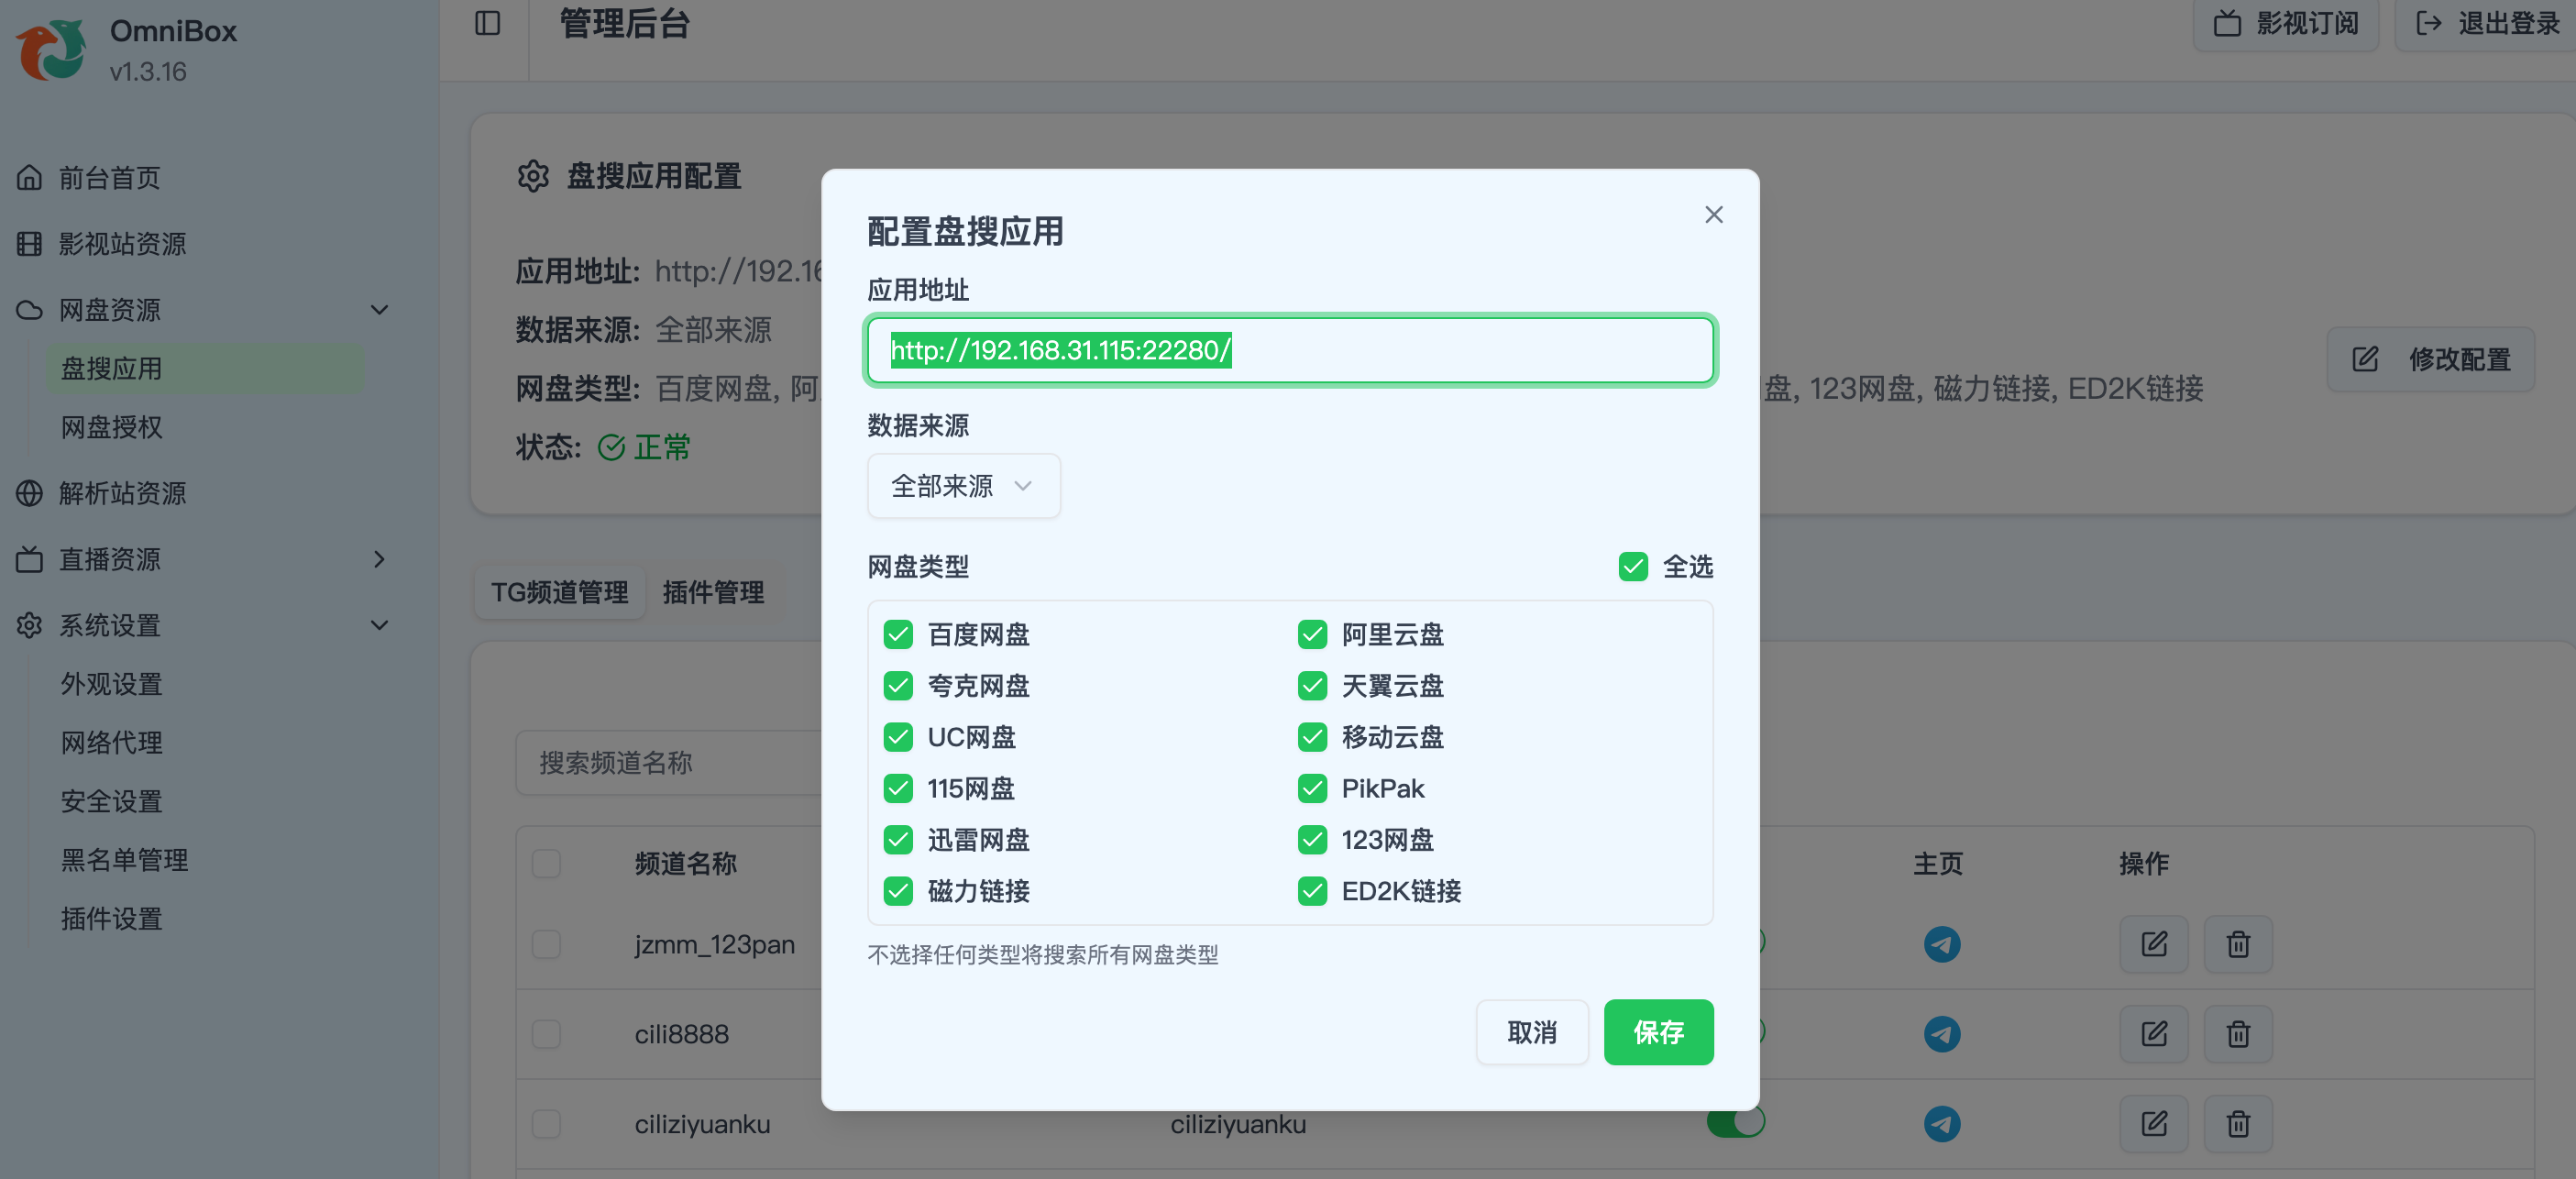Click the Telegram icon for jzmm_123pan
Screen dimensions: 2576x1179
1941,944
